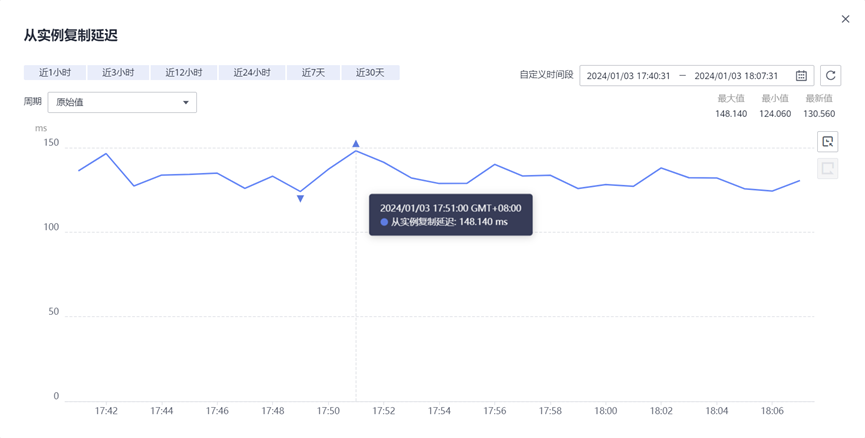Show data for 近7天
This screenshot has width=865, height=438.
313,73
